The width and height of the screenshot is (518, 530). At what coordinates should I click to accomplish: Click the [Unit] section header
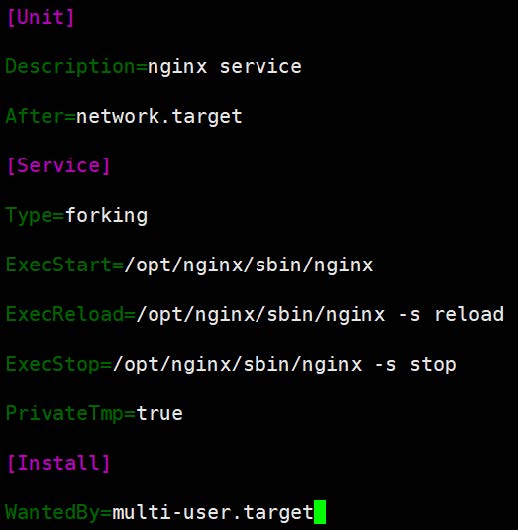40,17
